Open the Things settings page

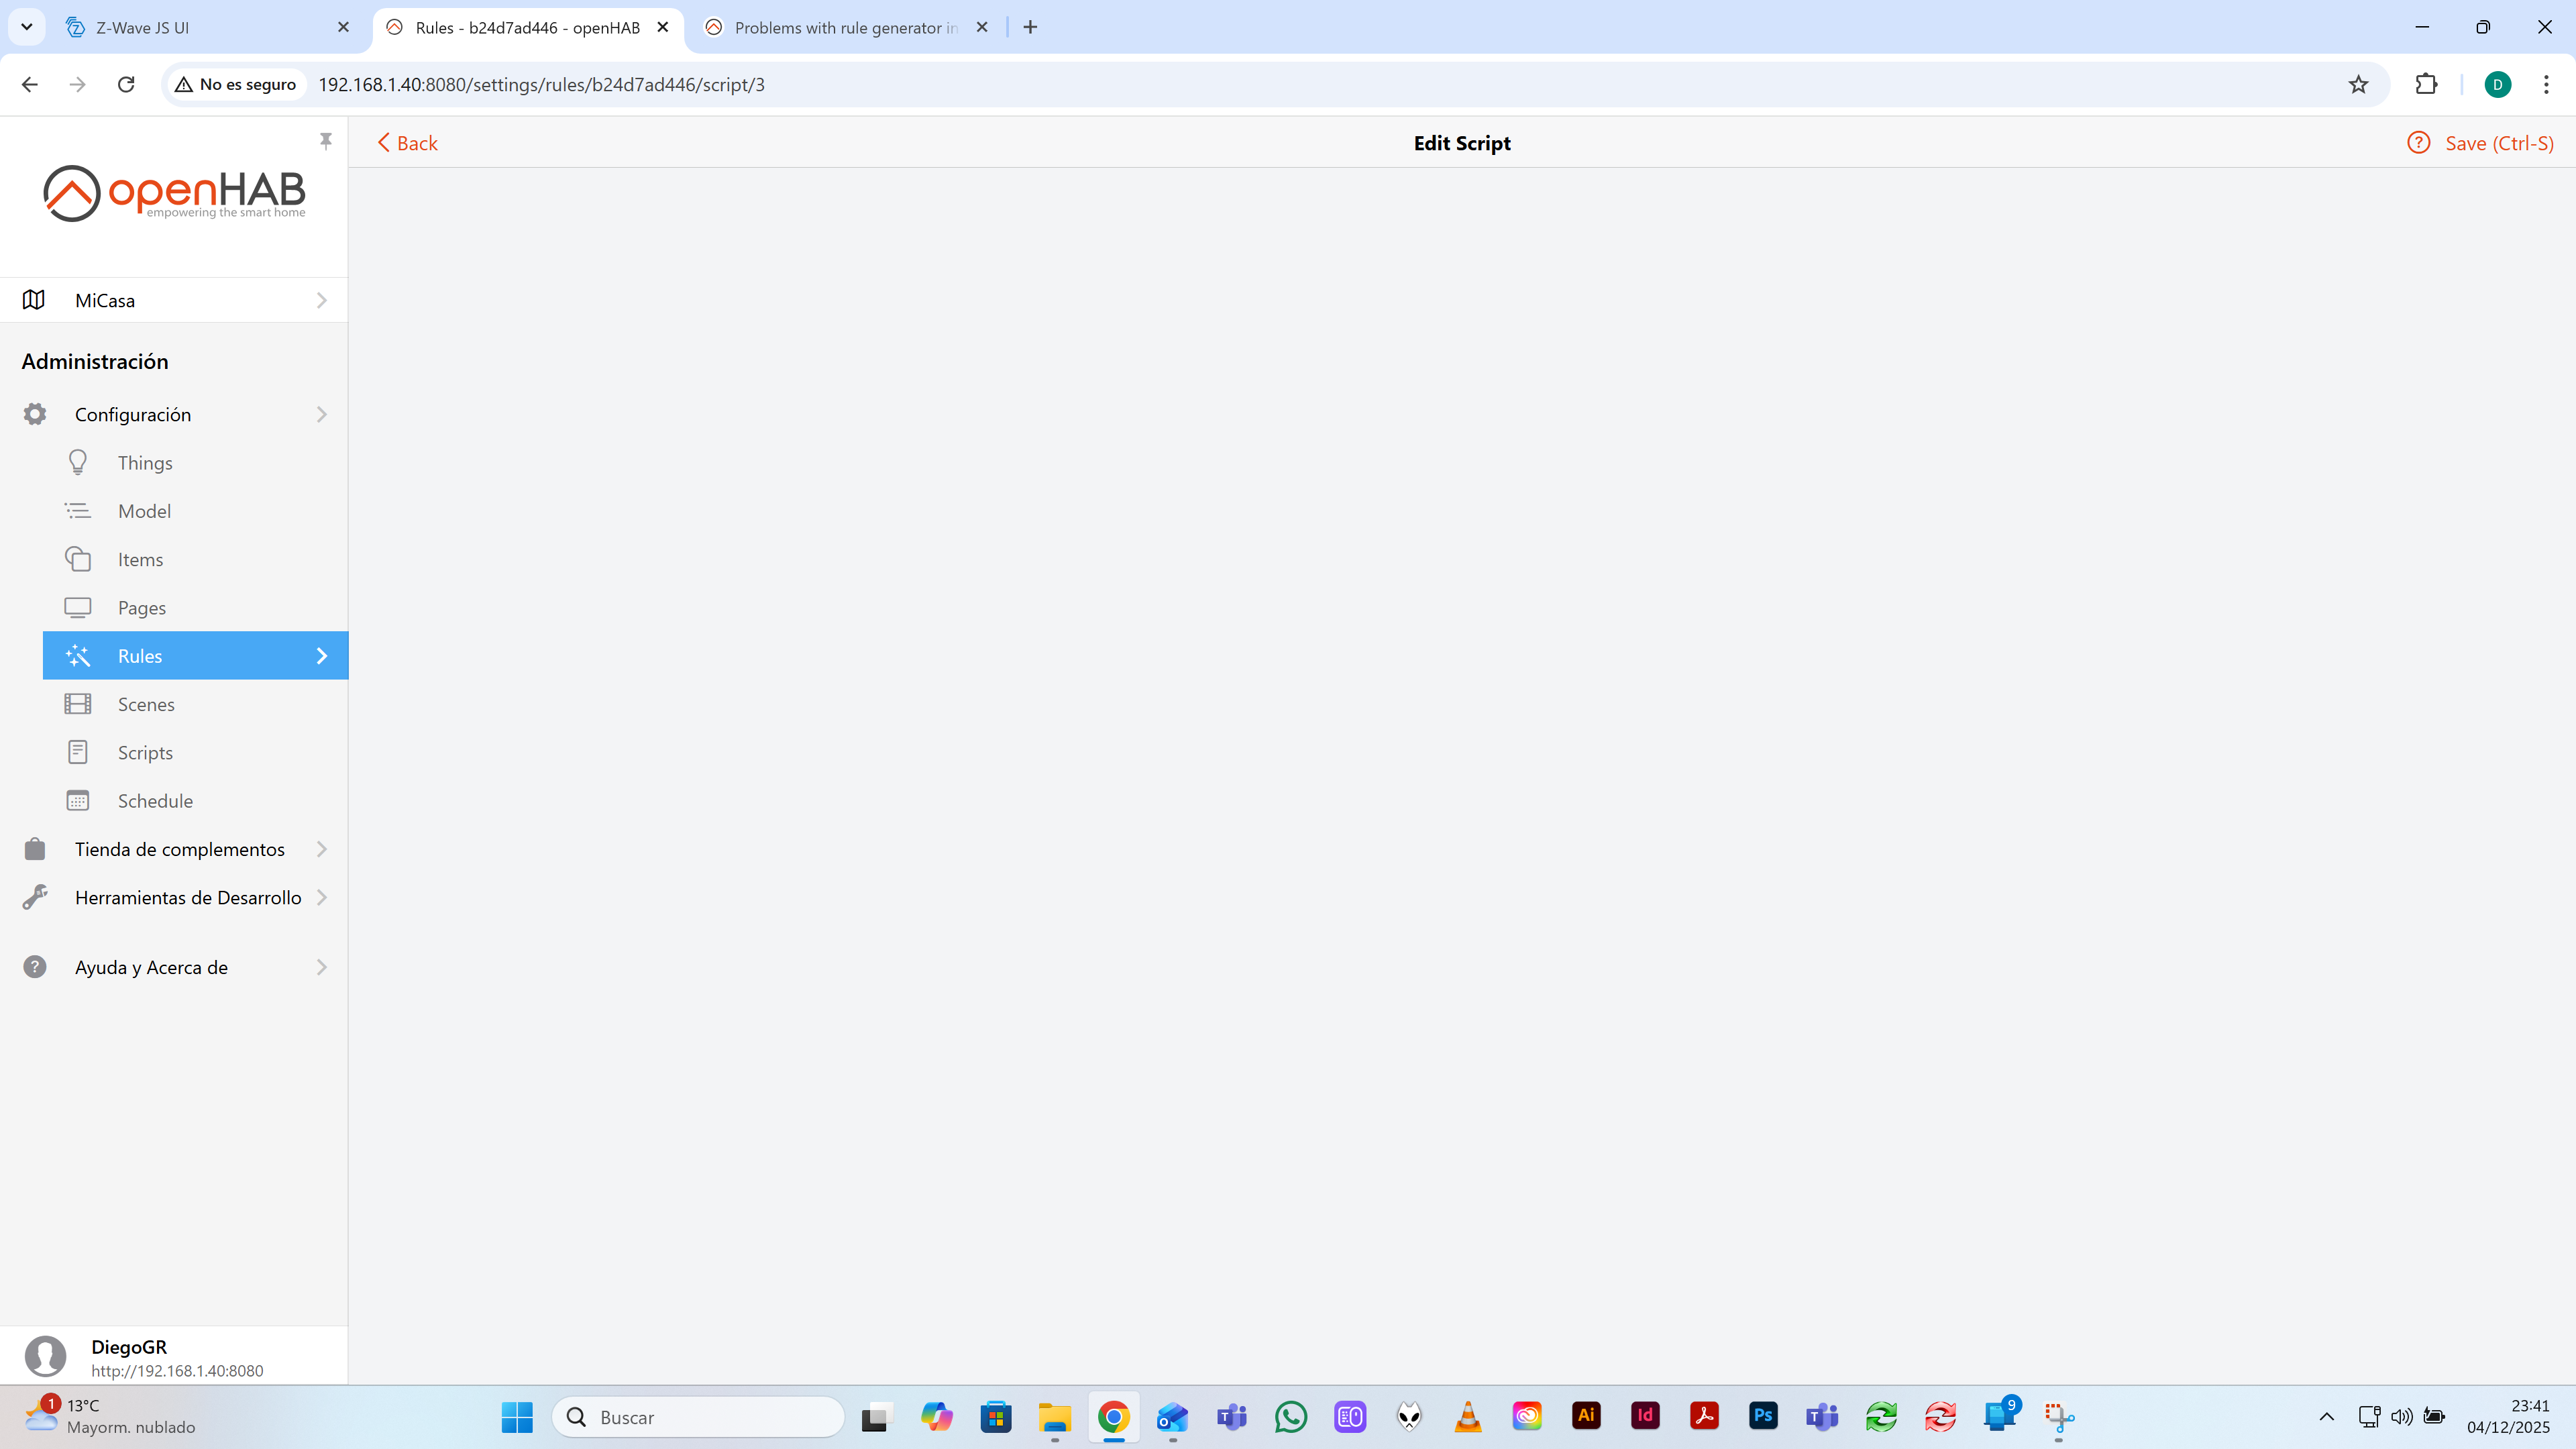[x=145, y=463]
